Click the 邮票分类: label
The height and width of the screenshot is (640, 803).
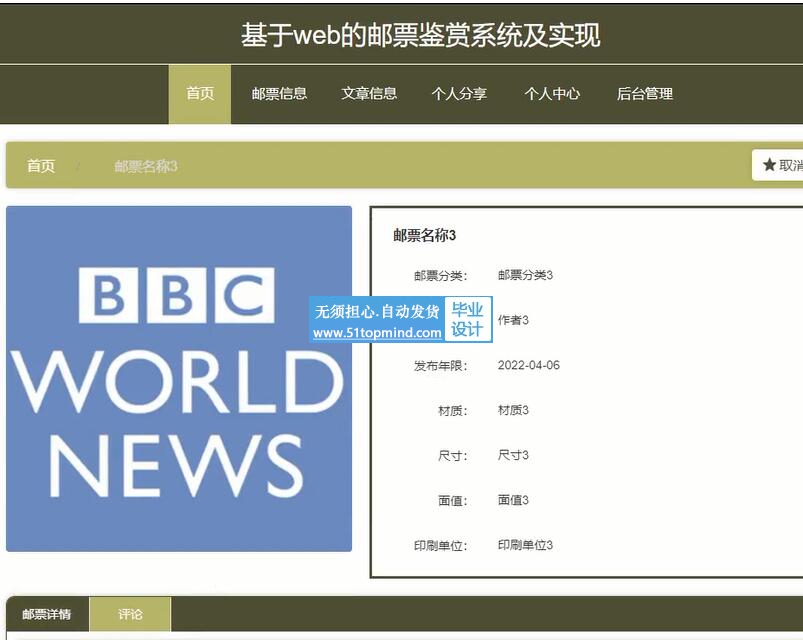[440, 276]
